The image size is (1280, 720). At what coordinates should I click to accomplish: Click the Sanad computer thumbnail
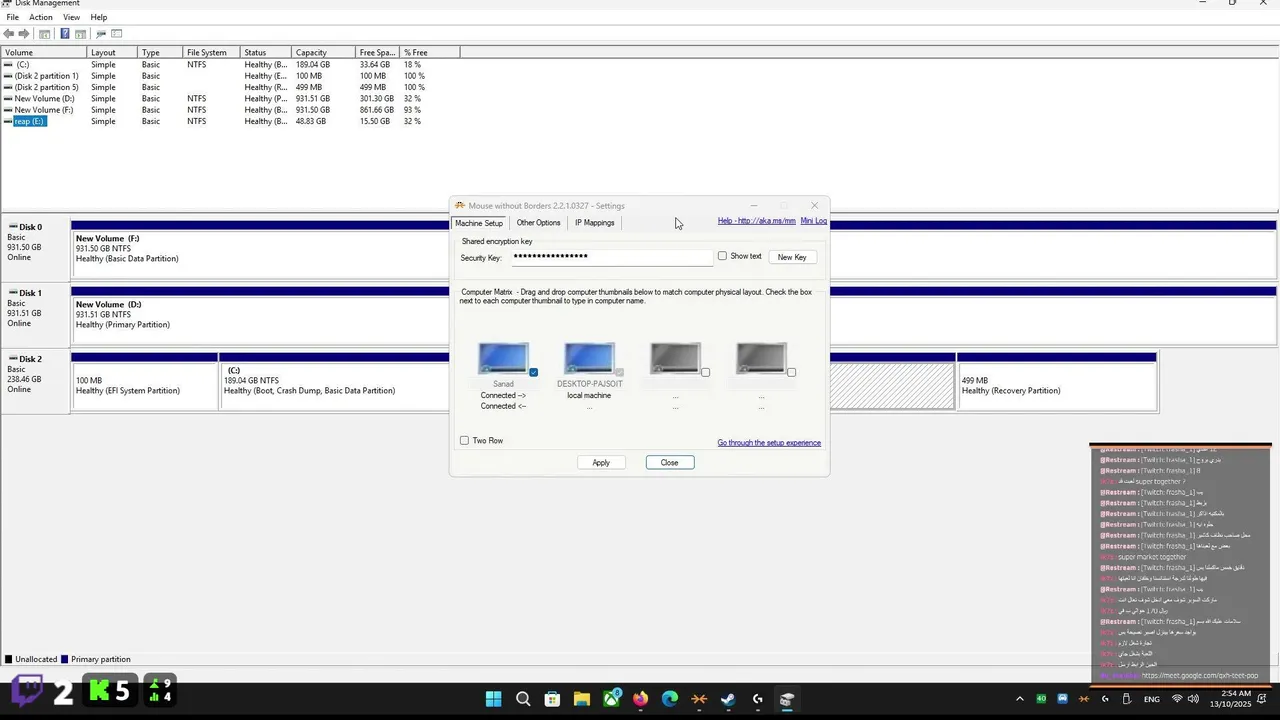click(503, 358)
